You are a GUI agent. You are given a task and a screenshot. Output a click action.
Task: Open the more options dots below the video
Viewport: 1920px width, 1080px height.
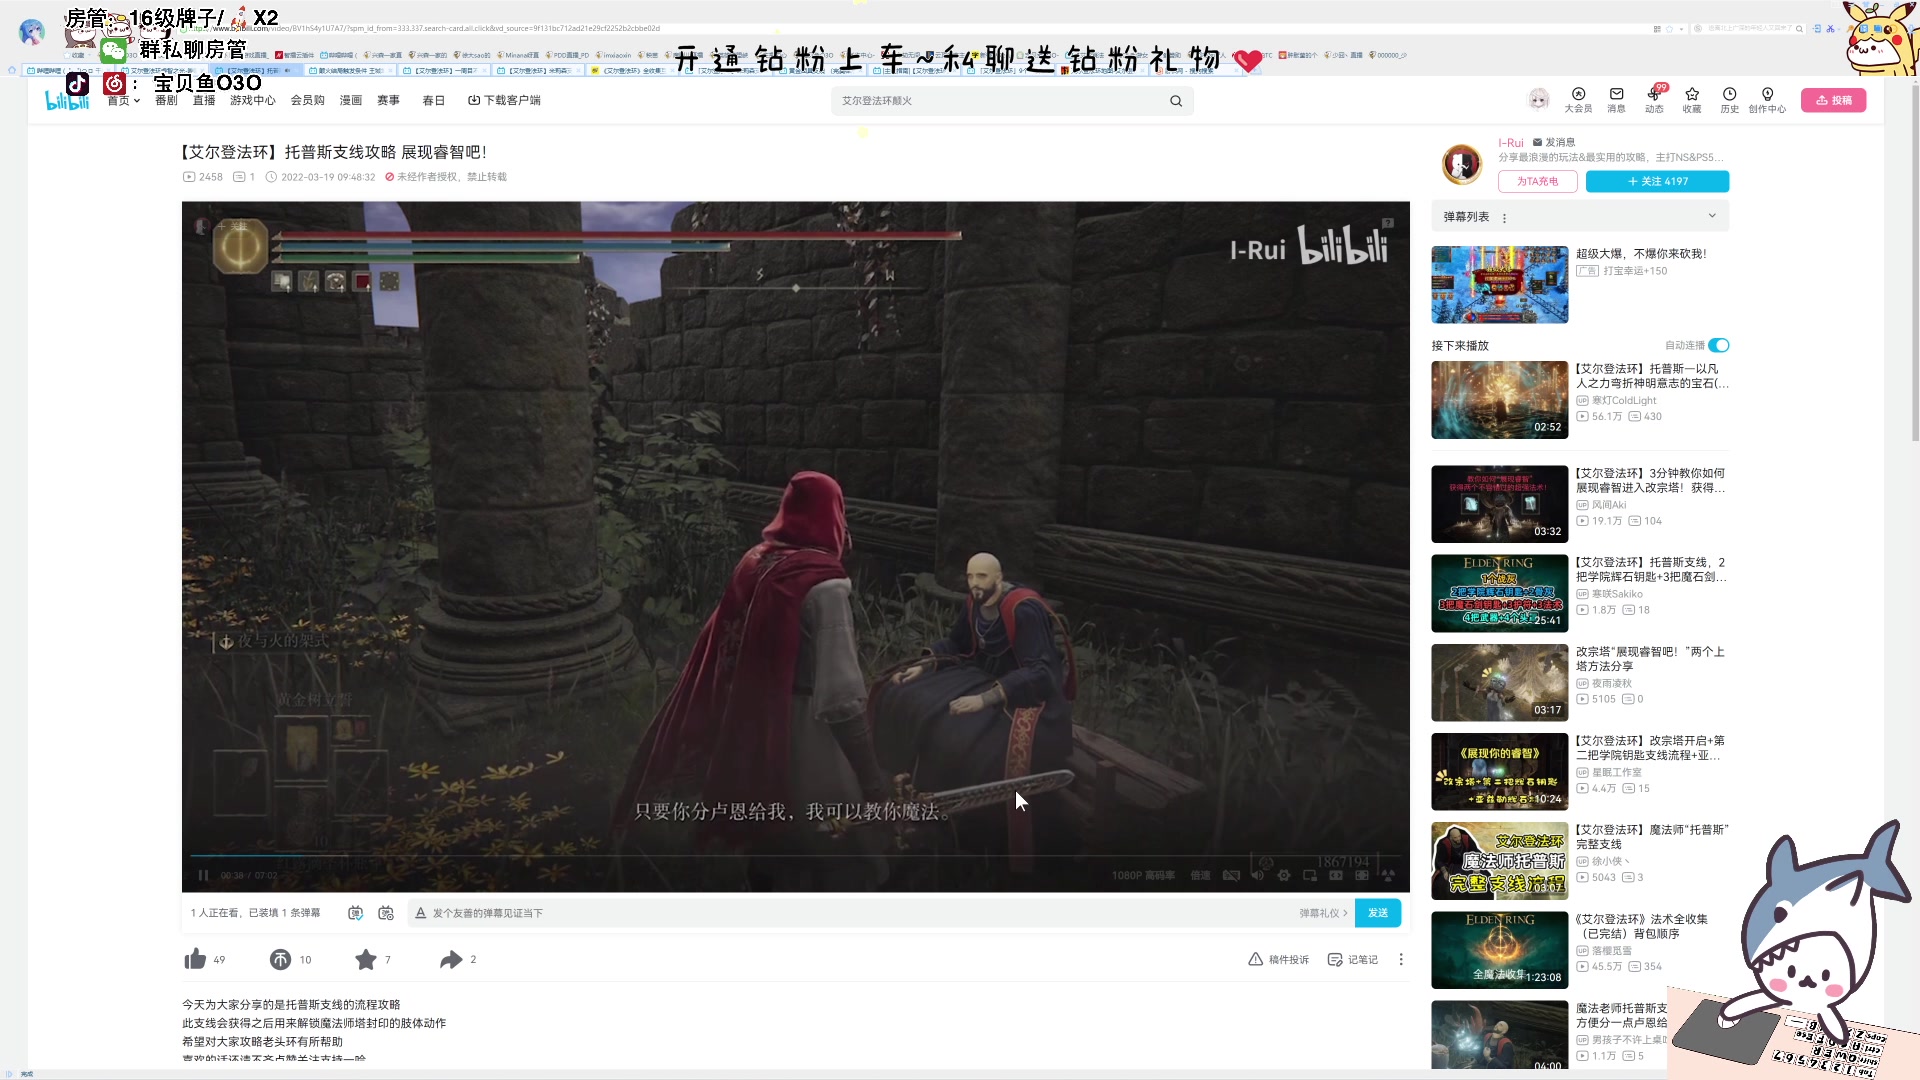1401,959
